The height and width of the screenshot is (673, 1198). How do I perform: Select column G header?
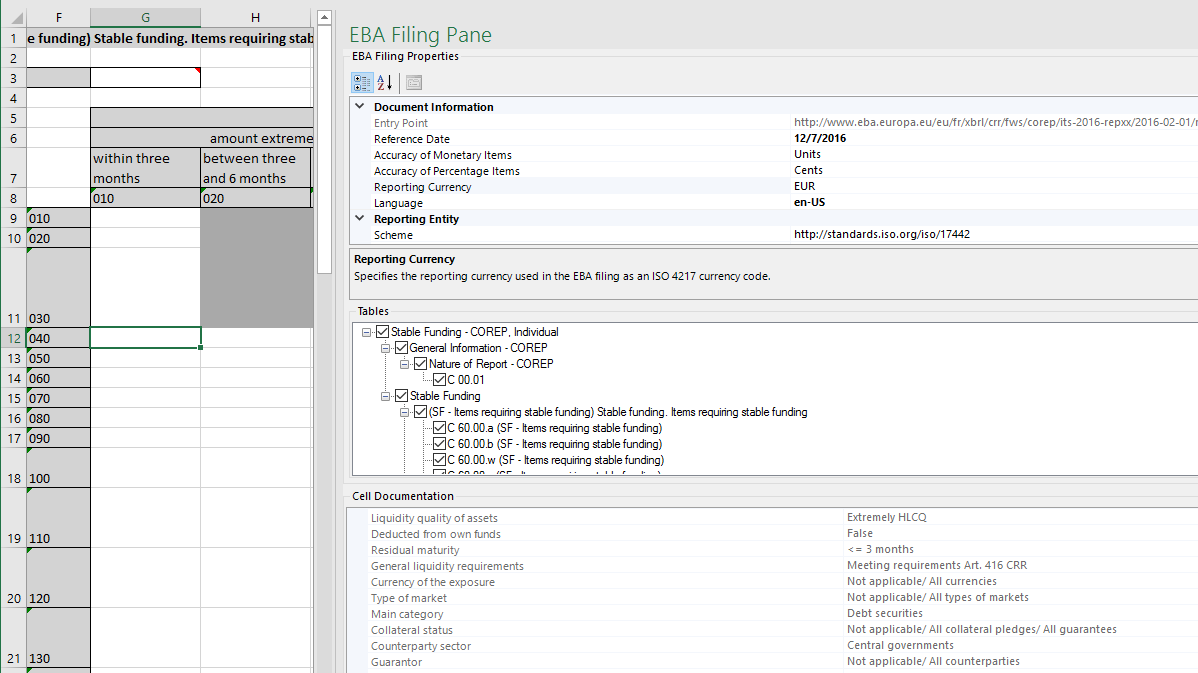[145, 18]
